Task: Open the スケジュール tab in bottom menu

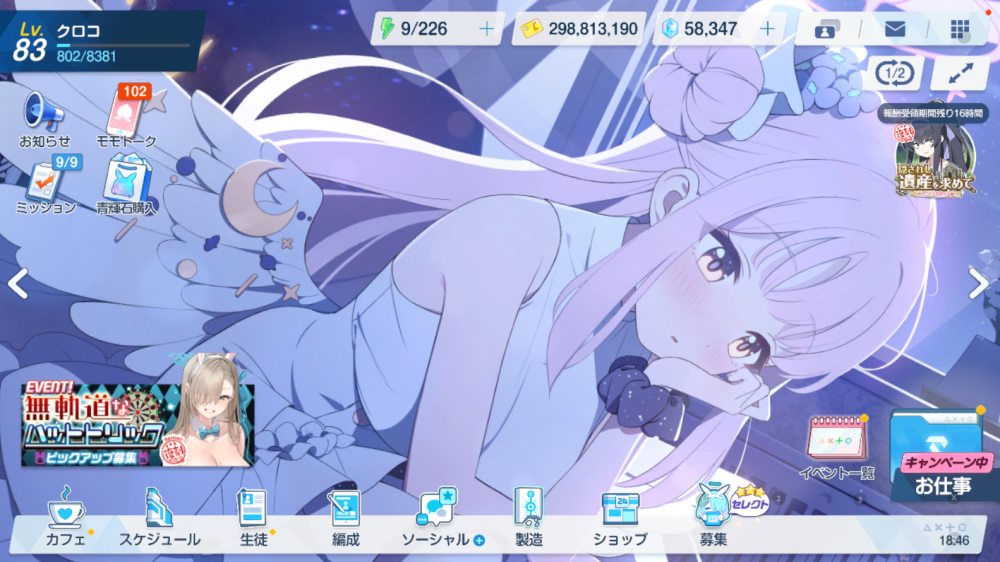Action: pyautogui.click(x=160, y=518)
